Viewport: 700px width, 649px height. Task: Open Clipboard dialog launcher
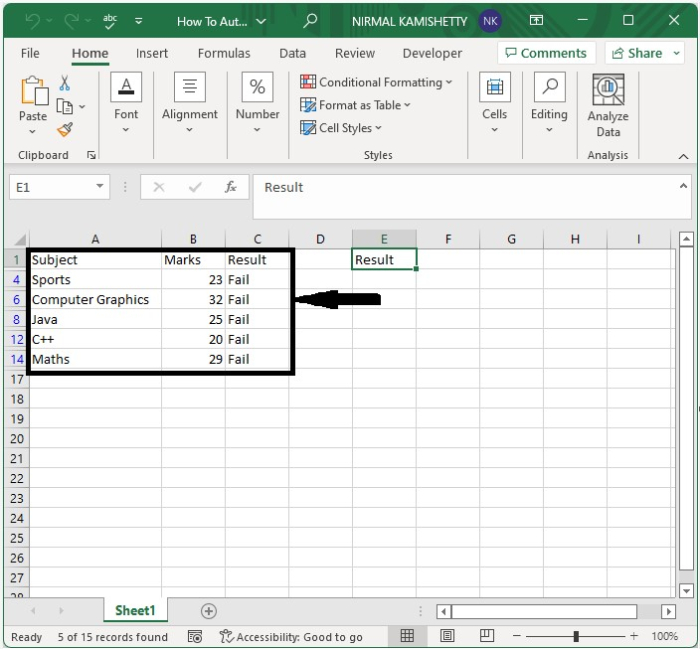pyautogui.click(x=92, y=155)
